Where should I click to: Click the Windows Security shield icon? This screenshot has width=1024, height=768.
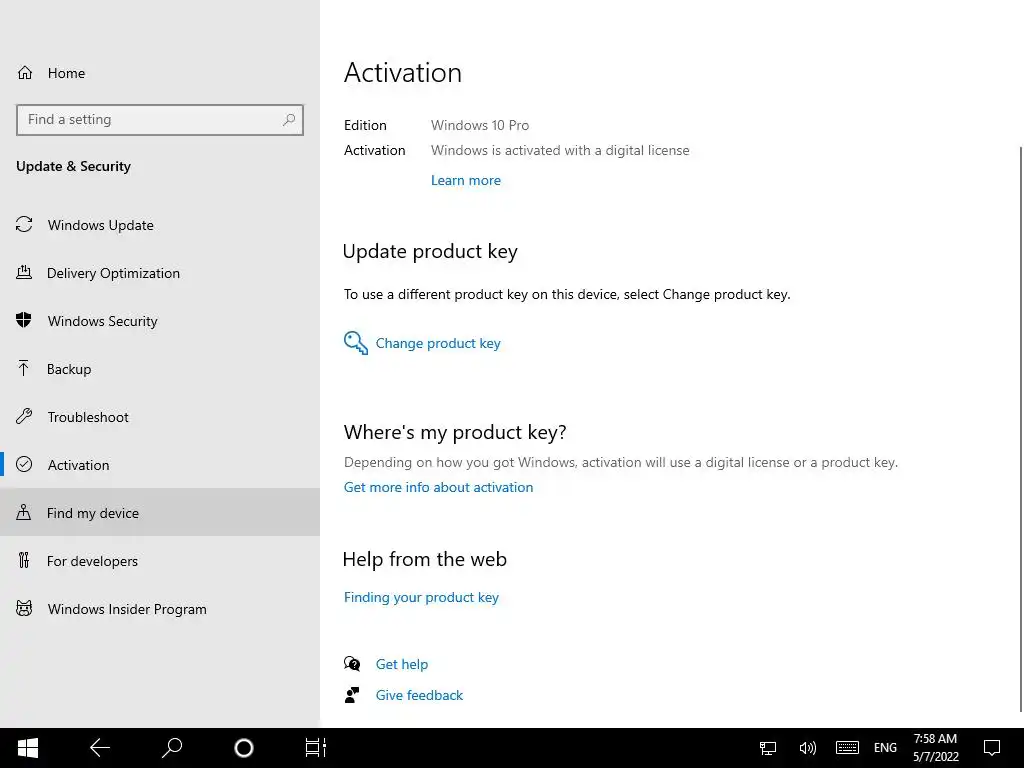pyautogui.click(x=24, y=320)
